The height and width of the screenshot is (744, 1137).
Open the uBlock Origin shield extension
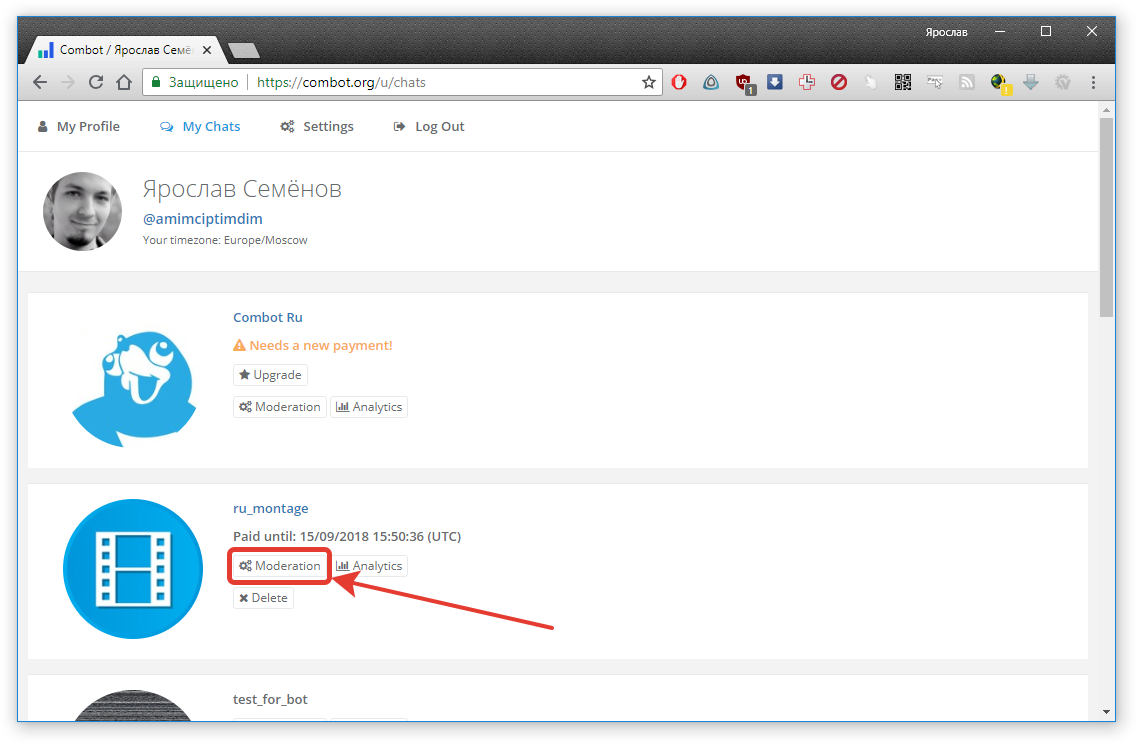click(x=745, y=83)
